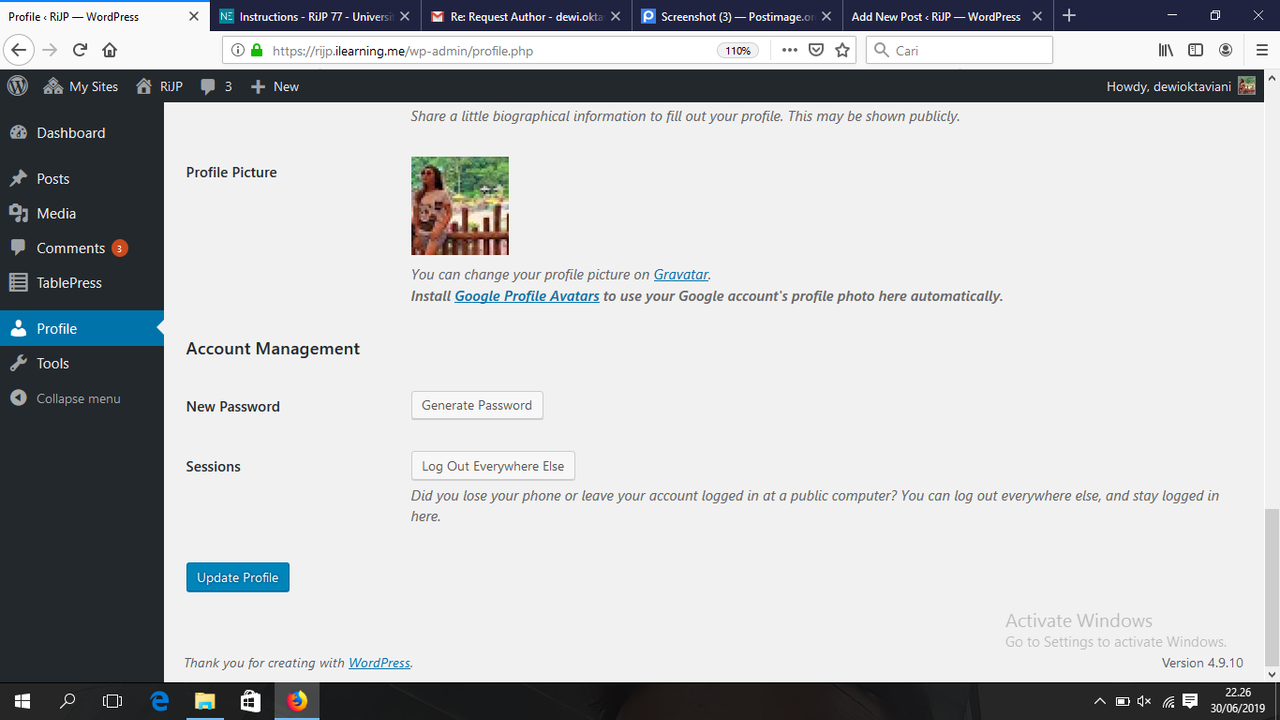The height and width of the screenshot is (720, 1280).
Task: Open the Firefox hamburger menu
Action: tap(1261, 49)
